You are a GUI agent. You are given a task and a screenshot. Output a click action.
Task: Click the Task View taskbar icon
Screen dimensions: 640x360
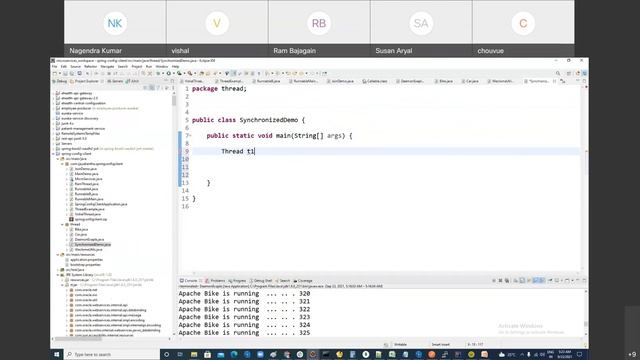click(x=180, y=354)
